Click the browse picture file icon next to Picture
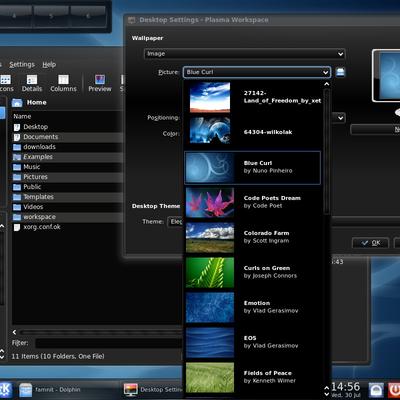400x400 pixels. tap(340, 72)
